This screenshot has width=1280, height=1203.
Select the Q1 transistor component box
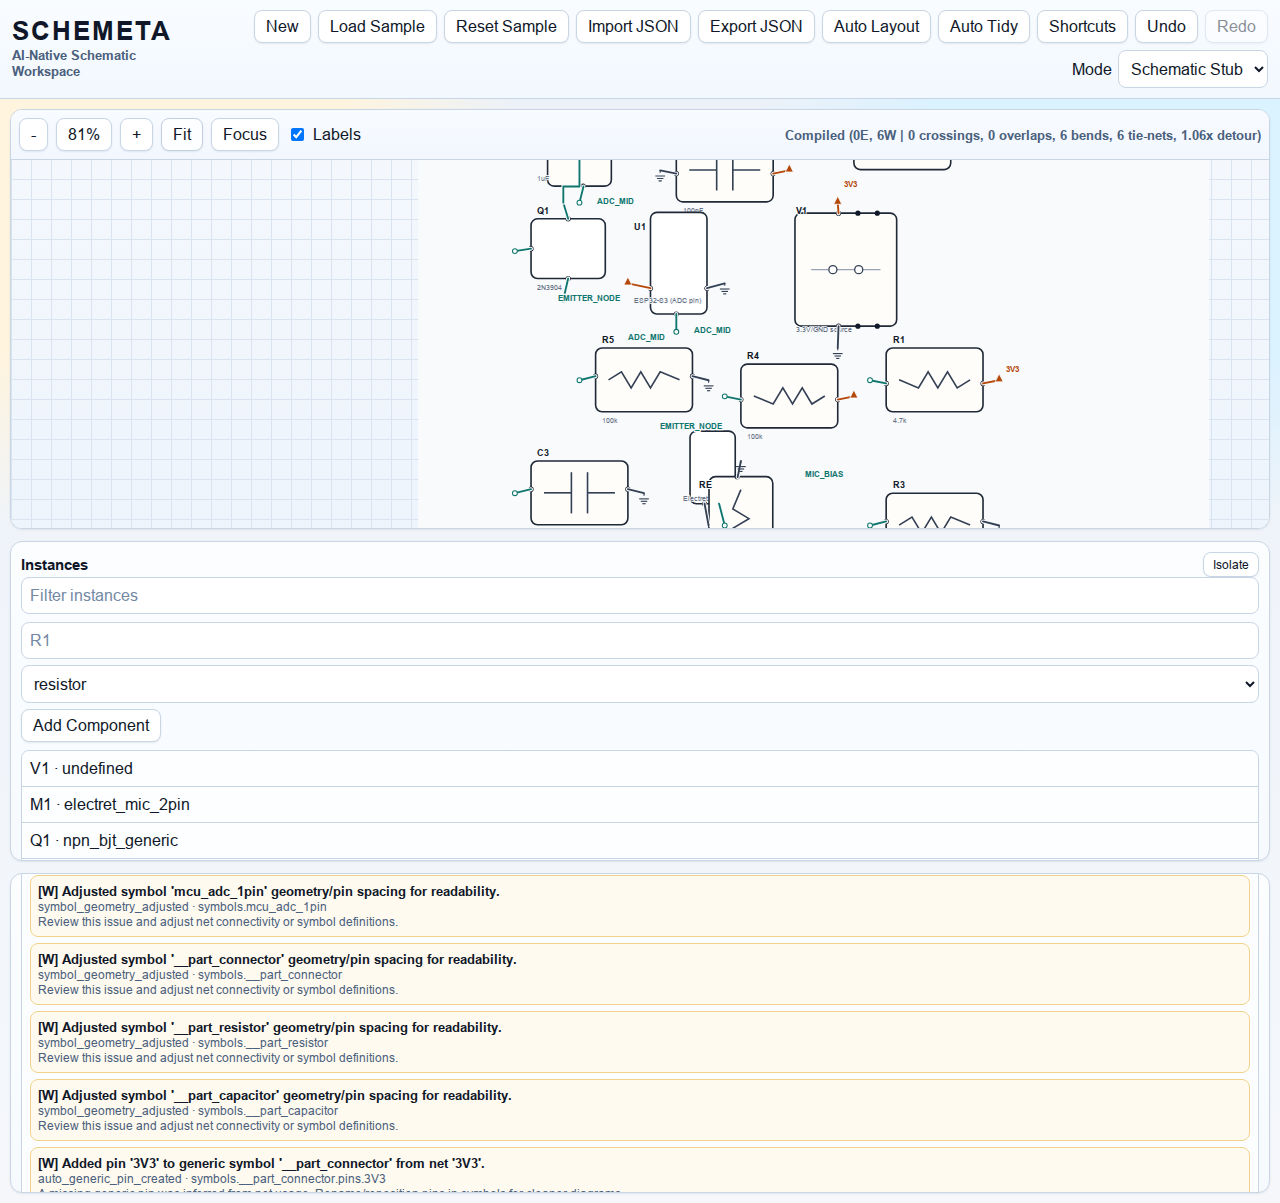click(568, 249)
